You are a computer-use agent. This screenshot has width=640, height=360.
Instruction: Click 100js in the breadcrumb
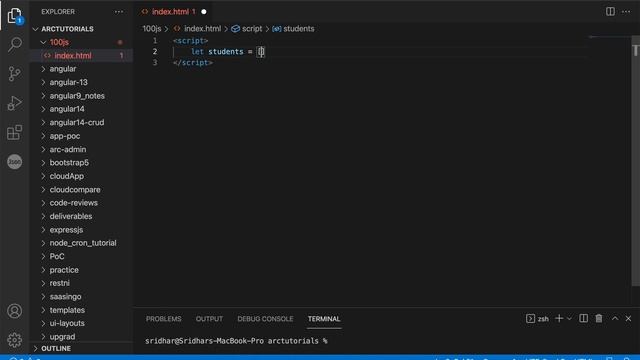click(x=151, y=29)
